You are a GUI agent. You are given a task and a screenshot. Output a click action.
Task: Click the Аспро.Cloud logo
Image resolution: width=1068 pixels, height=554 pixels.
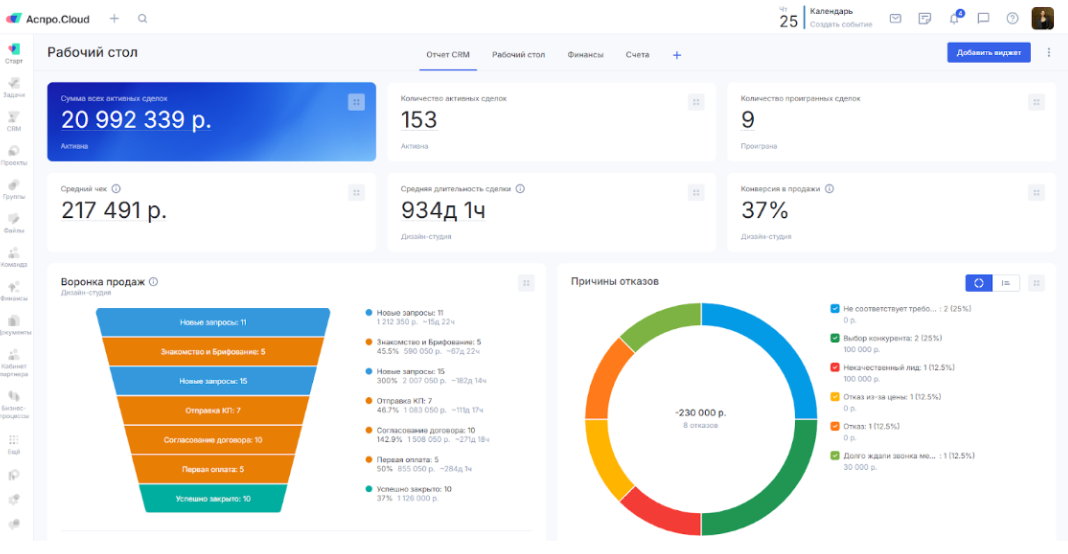pyautogui.click(x=48, y=19)
